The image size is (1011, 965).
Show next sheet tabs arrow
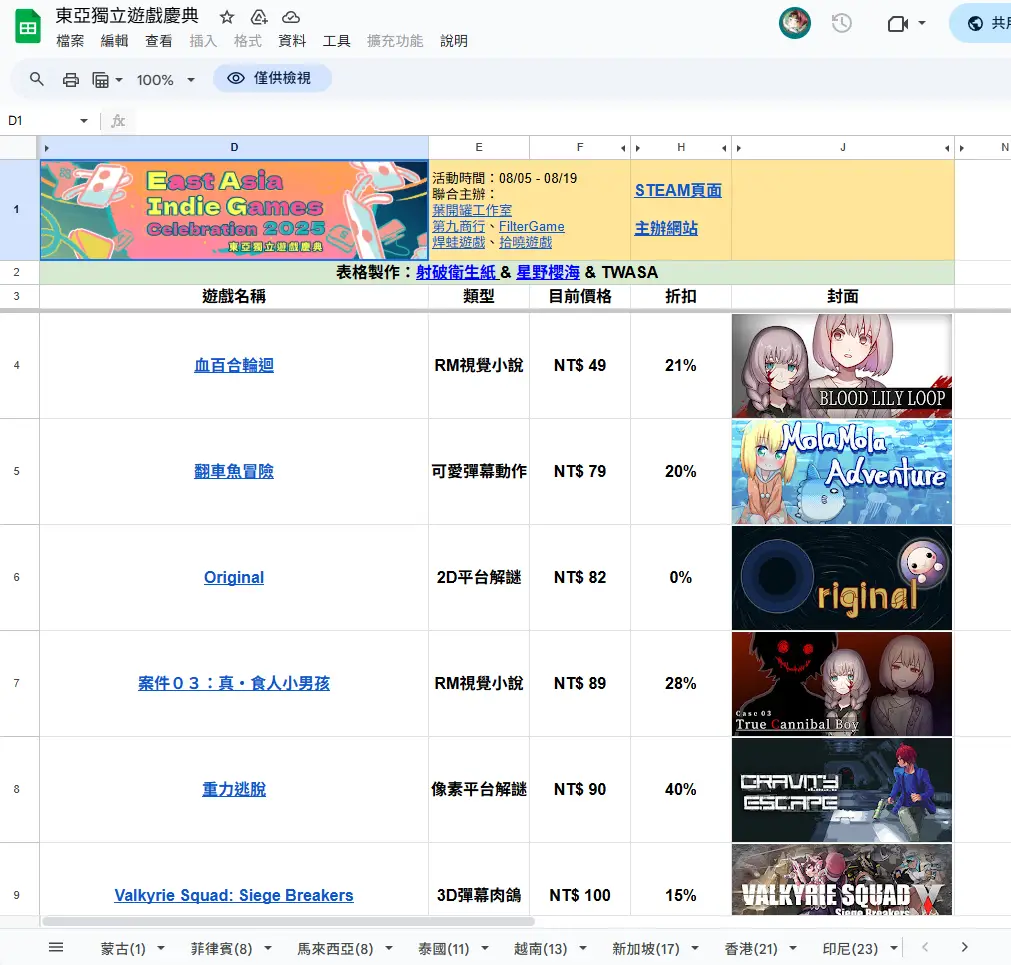965,947
